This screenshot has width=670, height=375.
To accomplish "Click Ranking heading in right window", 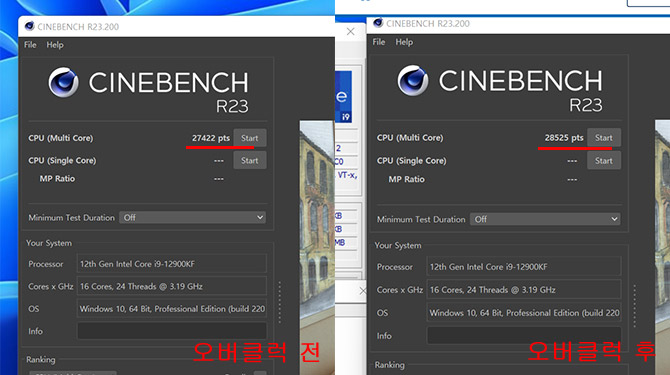I will point(389,365).
